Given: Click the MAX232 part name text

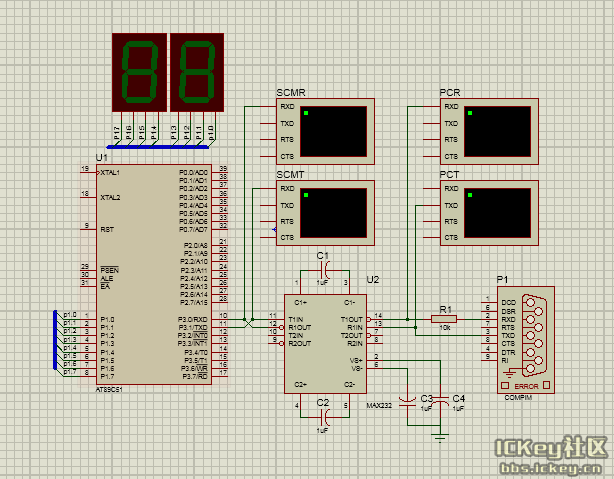Looking at the screenshot, I should 379,405.
